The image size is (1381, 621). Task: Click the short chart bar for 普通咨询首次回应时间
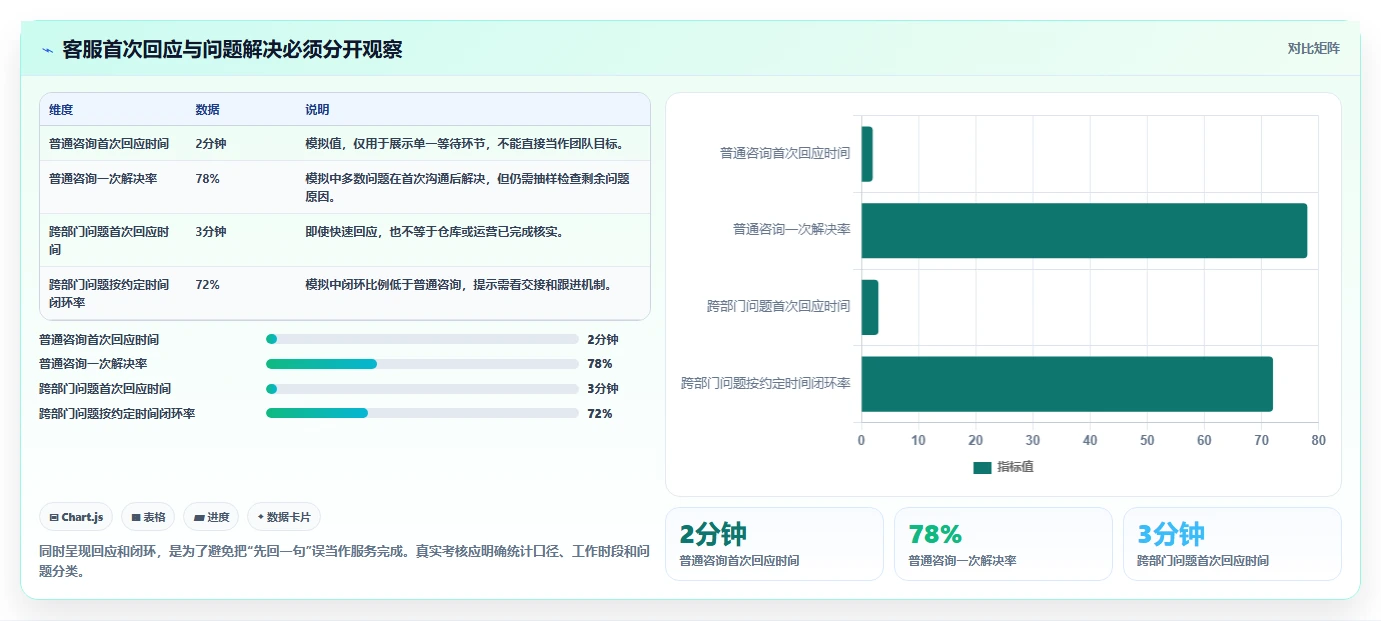tap(867, 154)
